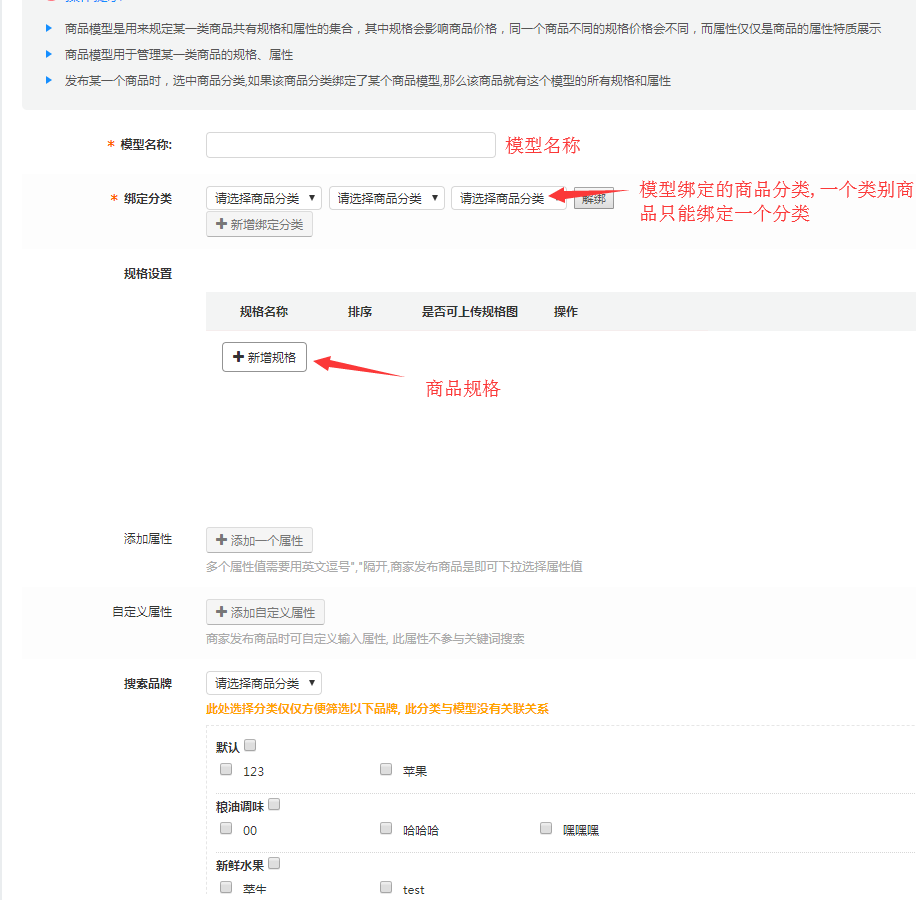Check the test brand checkbox
The image size is (916, 900).
(x=386, y=887)
